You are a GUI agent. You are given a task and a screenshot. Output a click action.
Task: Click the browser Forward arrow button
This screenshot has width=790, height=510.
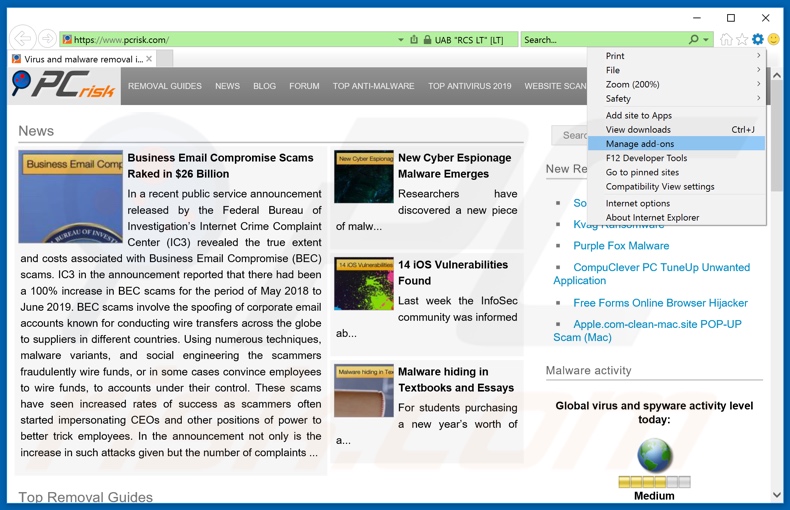(47, 38)
